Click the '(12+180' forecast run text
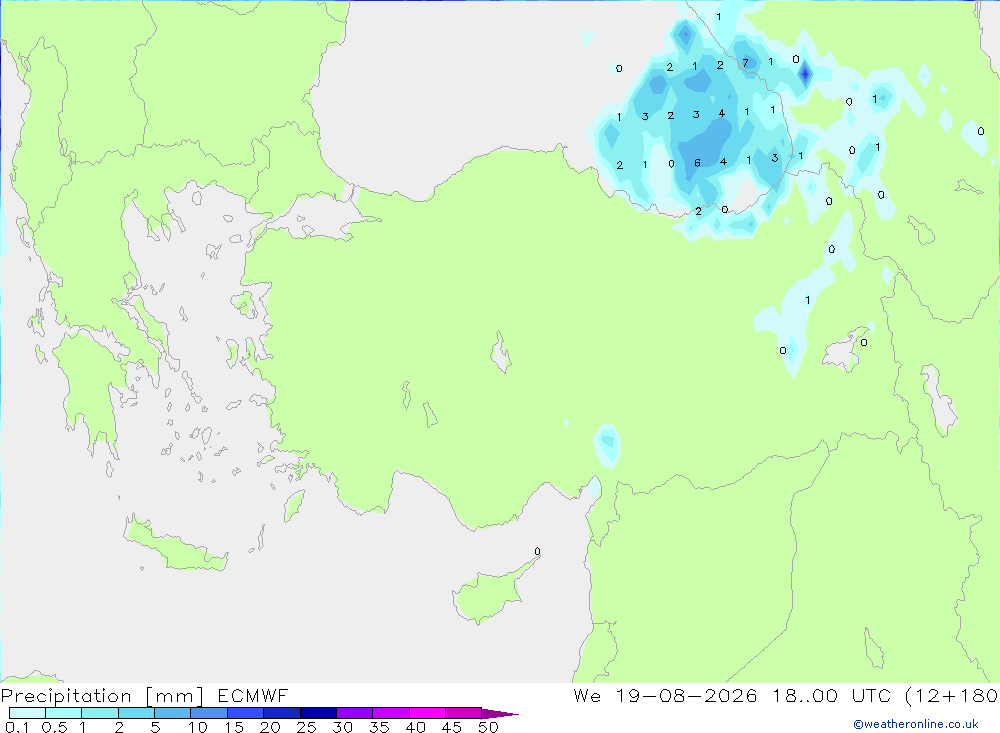 click(x=952, y=695)
